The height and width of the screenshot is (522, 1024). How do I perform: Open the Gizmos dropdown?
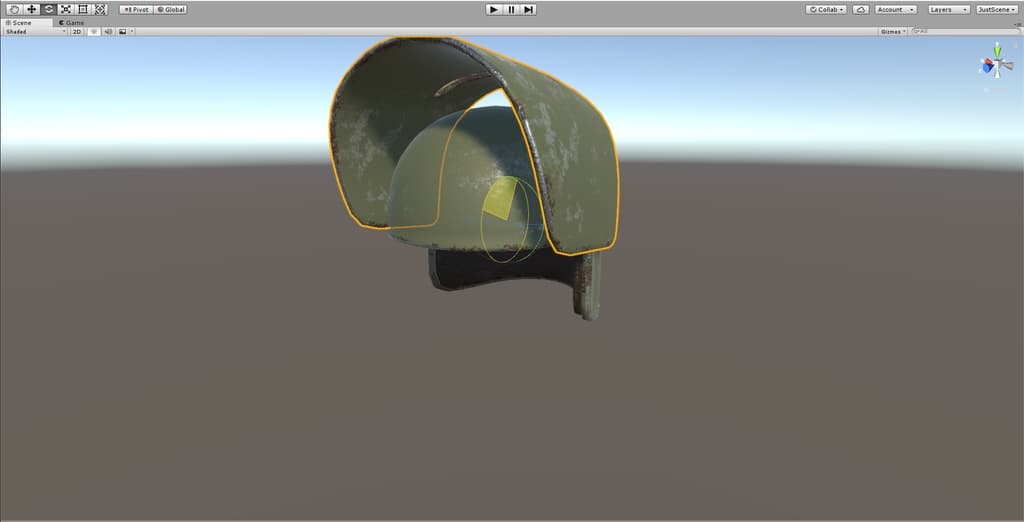tap(893, 31)
